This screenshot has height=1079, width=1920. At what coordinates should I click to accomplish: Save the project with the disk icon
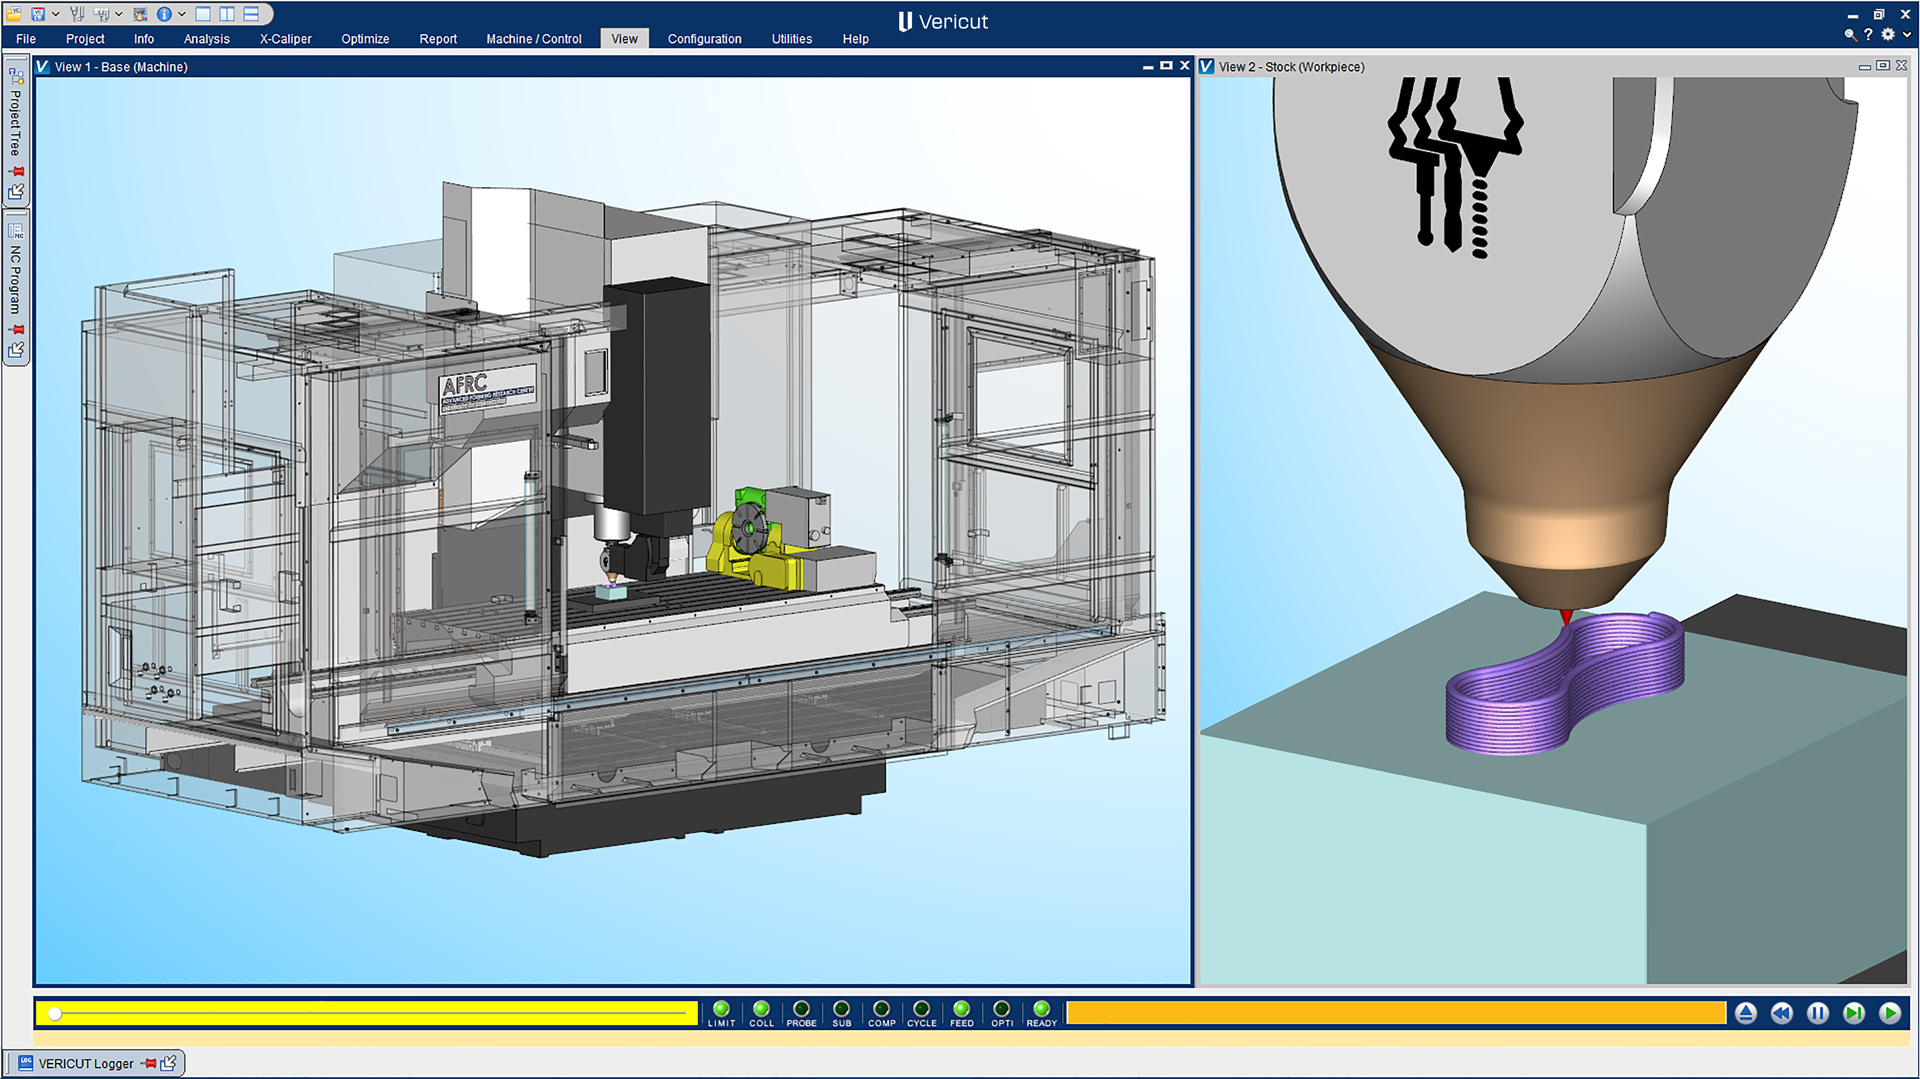click(38, 14)
